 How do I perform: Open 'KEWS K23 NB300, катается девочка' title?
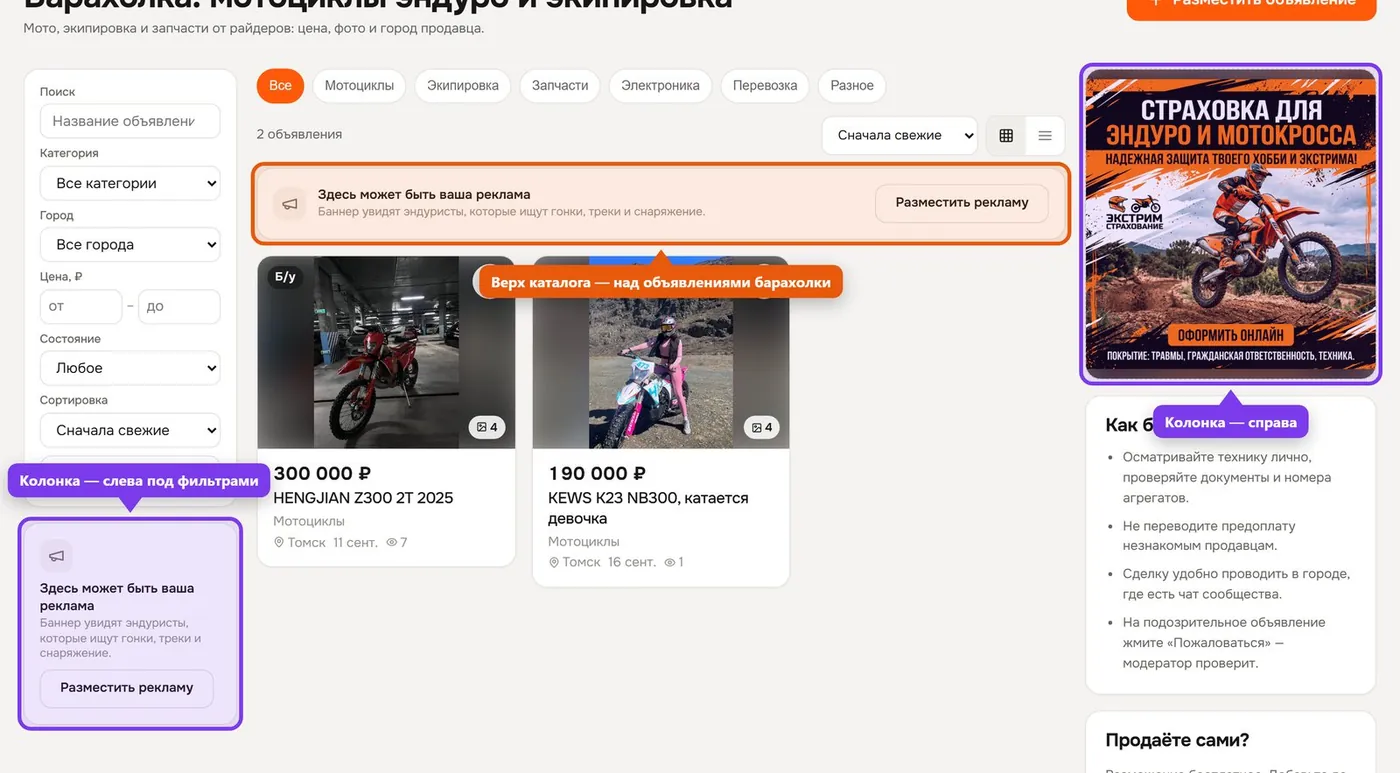click(648, 508)
